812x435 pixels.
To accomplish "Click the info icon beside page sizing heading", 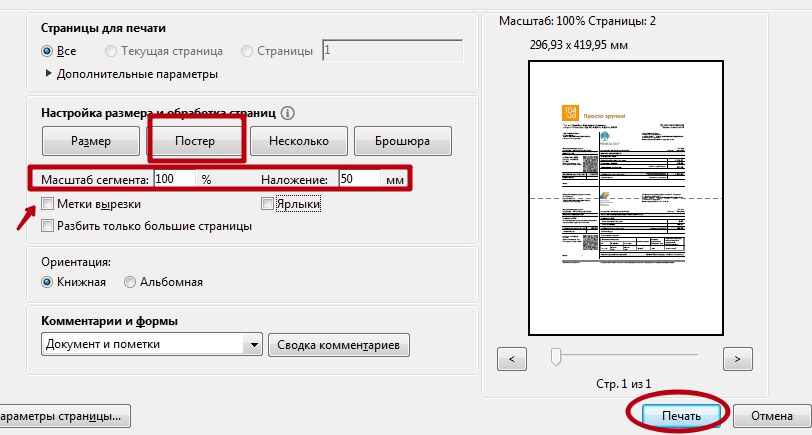I will [289, 114].
